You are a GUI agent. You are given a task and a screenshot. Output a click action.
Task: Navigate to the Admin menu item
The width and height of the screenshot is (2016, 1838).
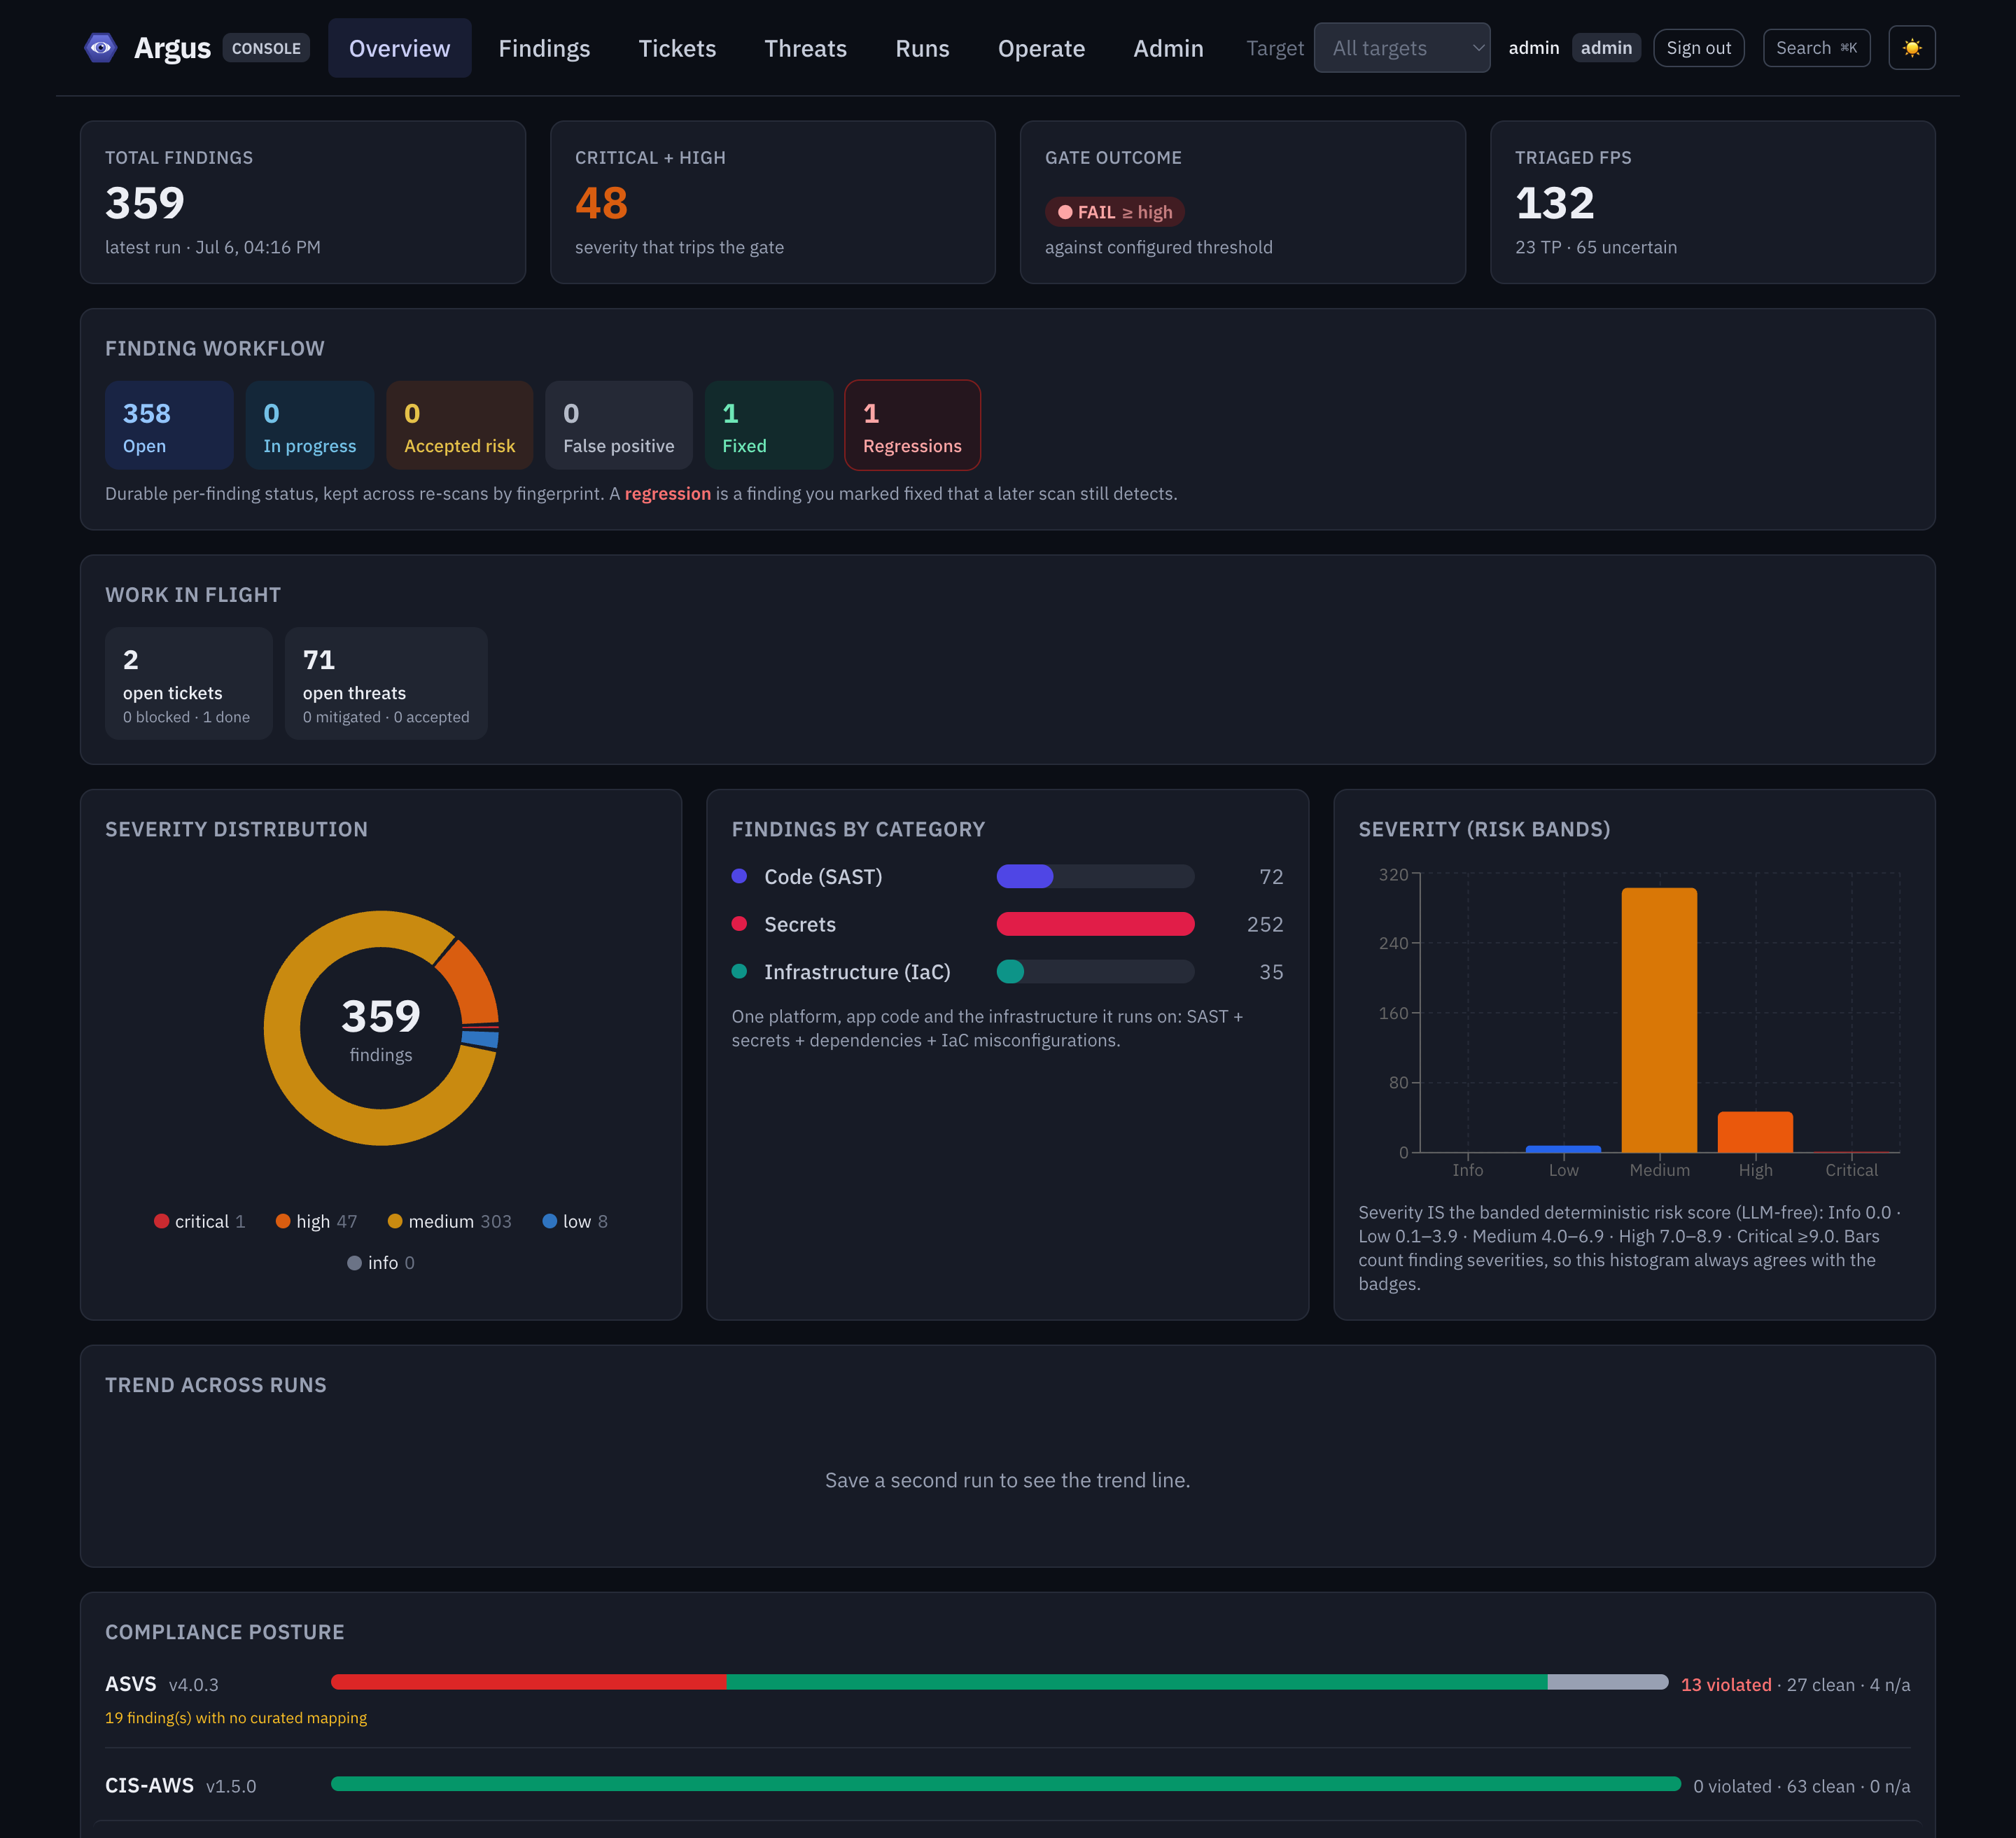point(1167,48)
